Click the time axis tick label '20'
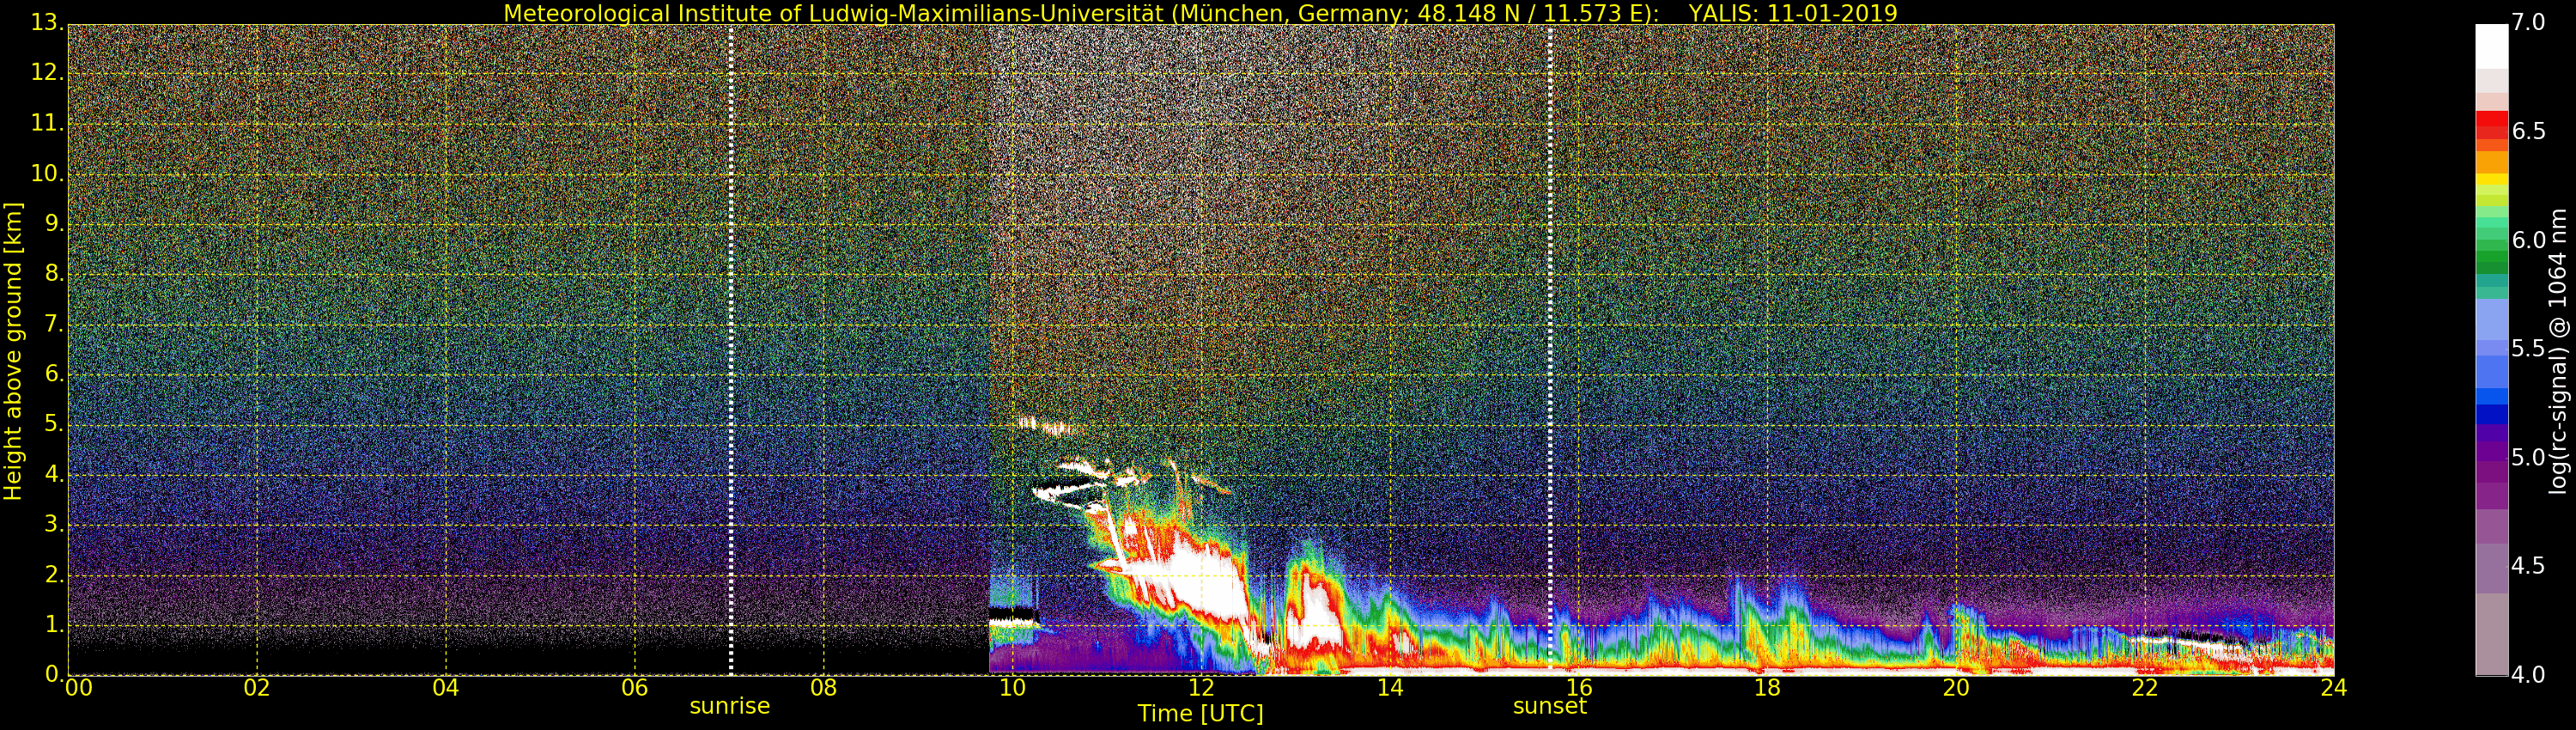 coord(1957,688)
